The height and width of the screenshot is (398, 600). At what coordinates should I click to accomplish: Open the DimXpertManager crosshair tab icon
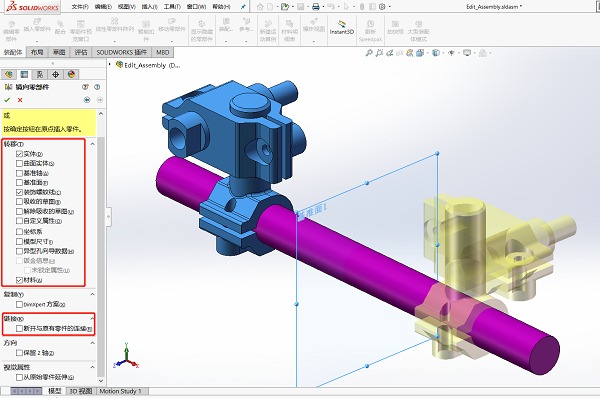55,74
